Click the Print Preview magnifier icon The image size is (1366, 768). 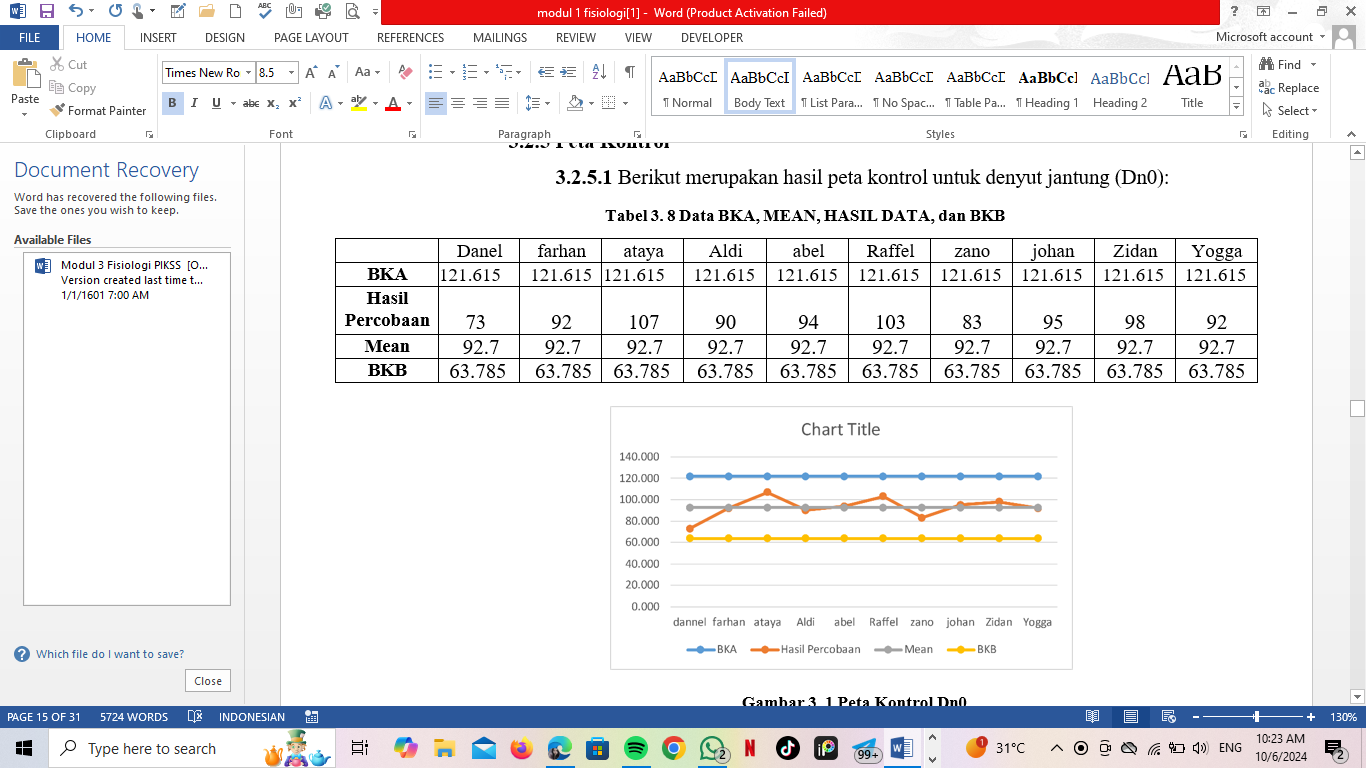pos(352,12)
